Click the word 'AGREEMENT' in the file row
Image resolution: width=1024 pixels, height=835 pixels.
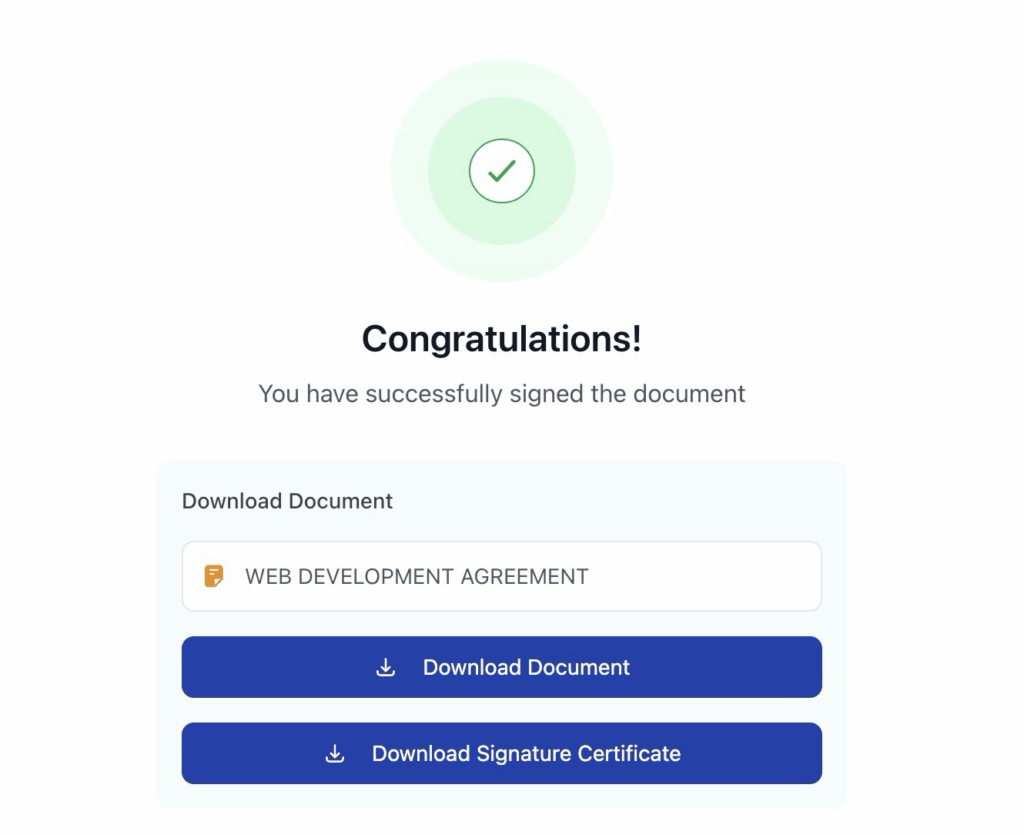524,576
